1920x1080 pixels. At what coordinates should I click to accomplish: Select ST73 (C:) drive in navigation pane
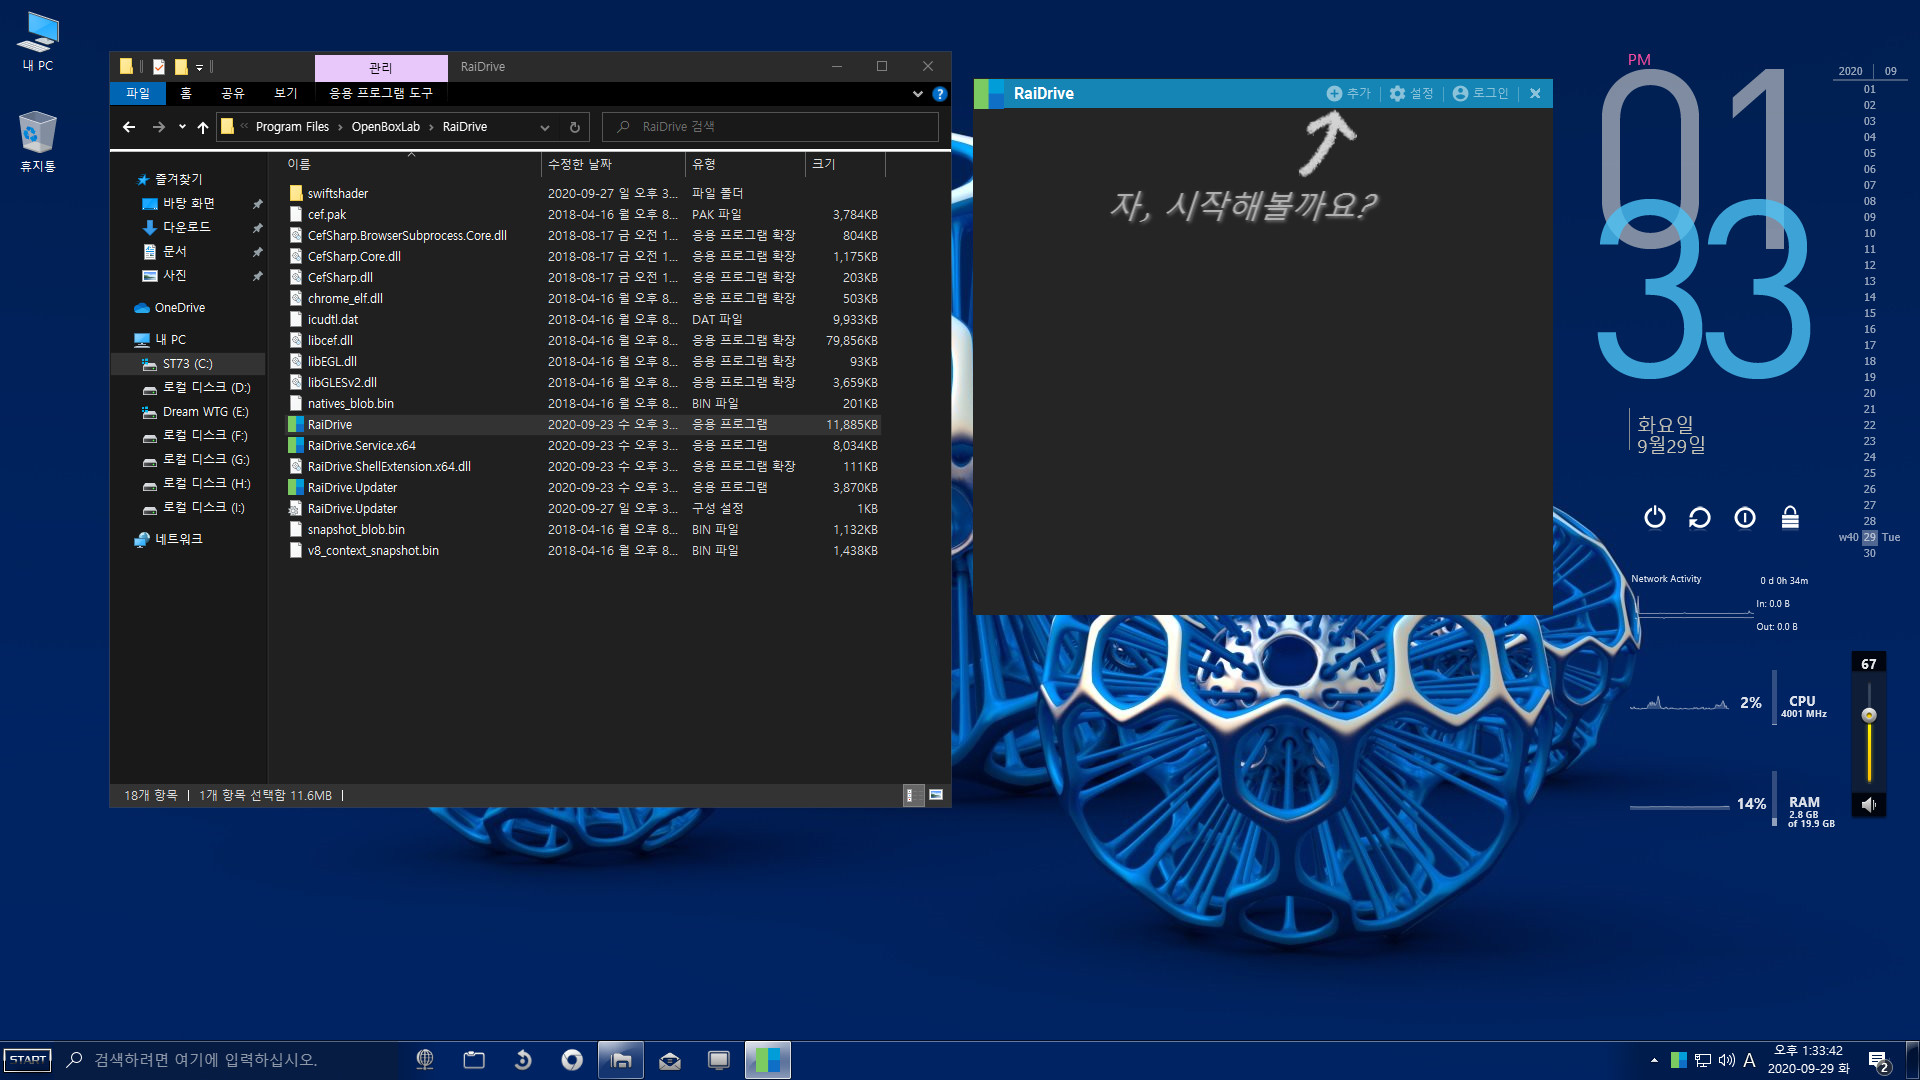tap(187, 364)
